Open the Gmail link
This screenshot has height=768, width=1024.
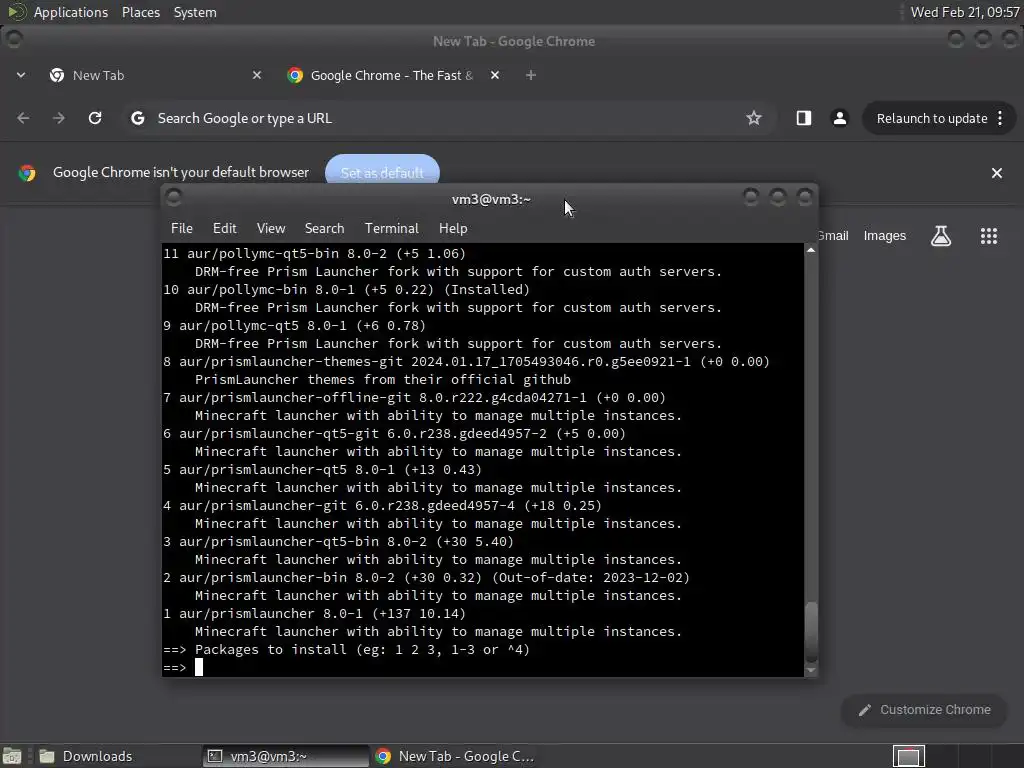click(833, 236)
